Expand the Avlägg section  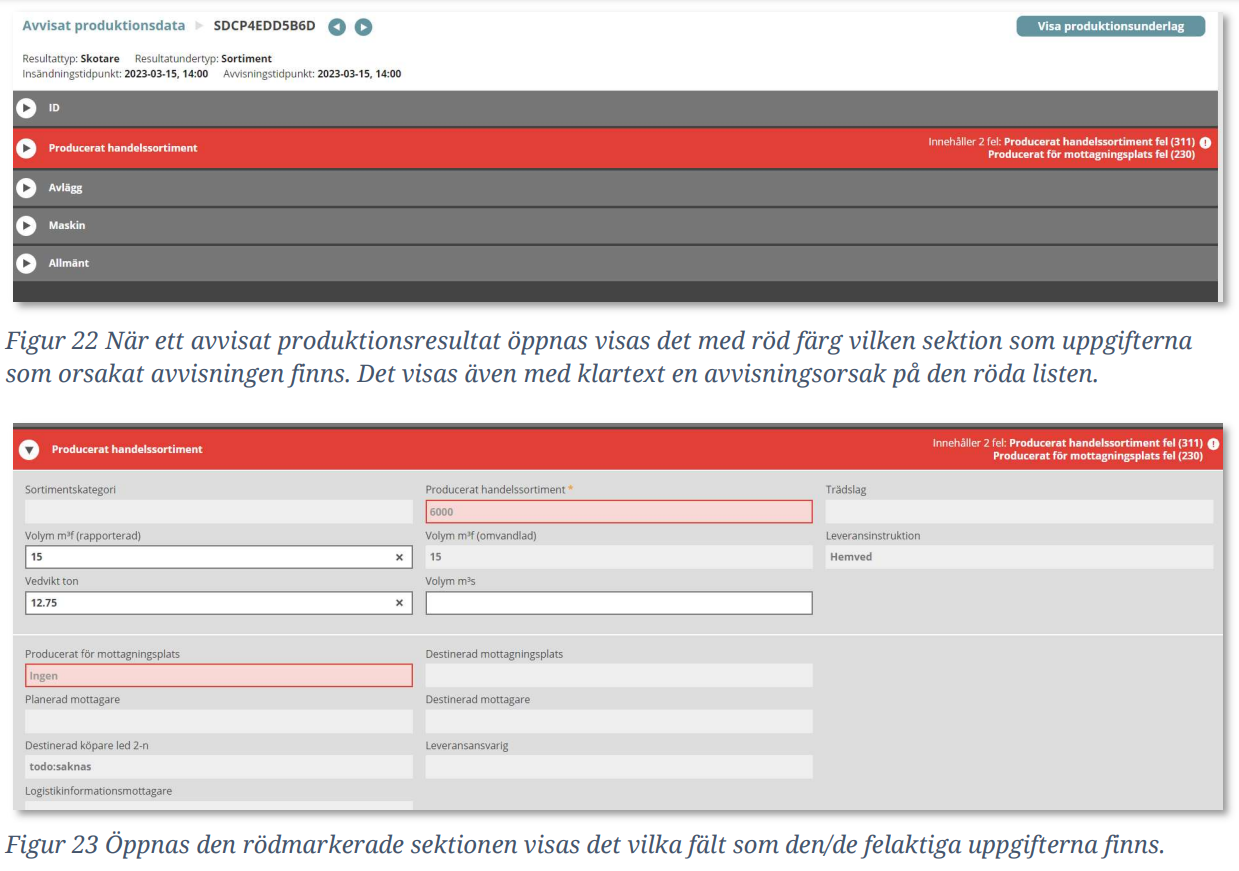(26, 188)
